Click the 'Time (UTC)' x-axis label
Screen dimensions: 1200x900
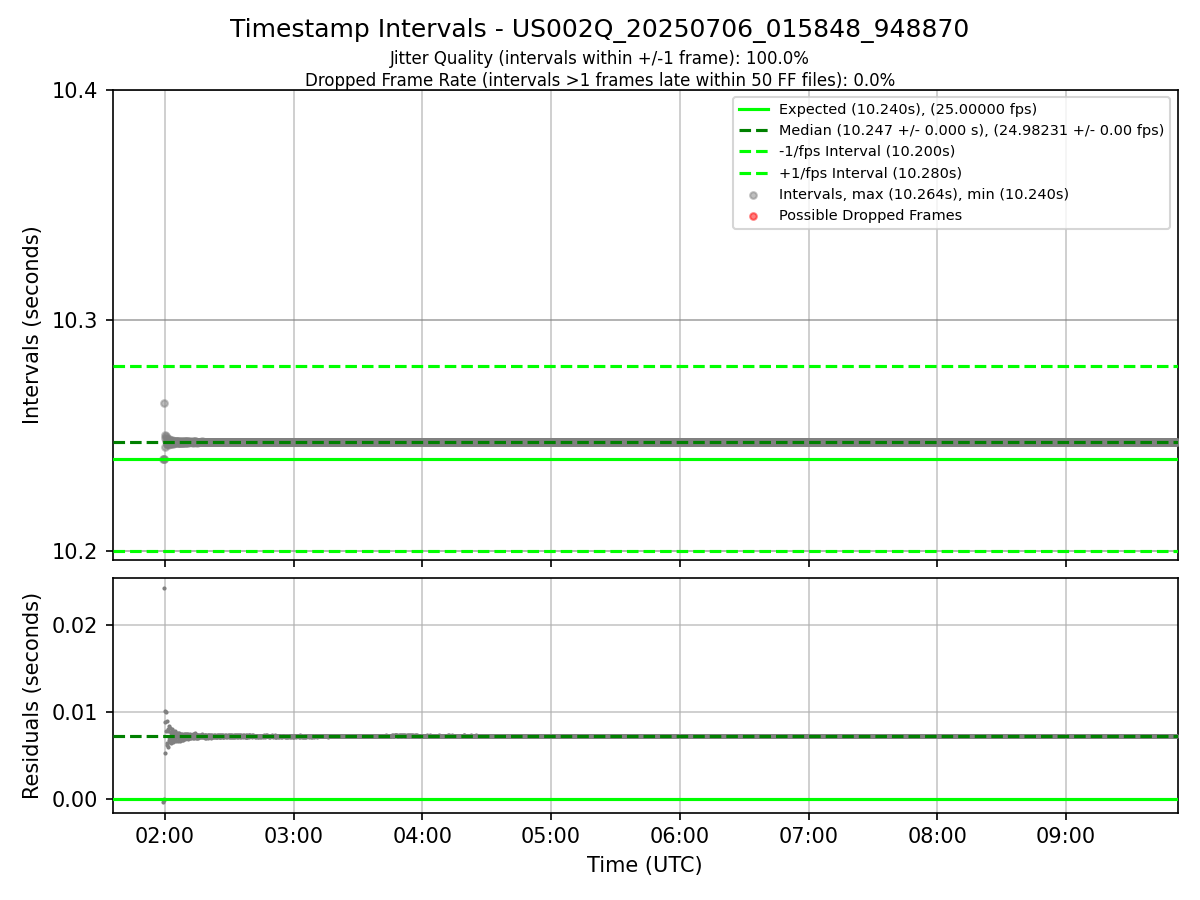coord(644,865)
